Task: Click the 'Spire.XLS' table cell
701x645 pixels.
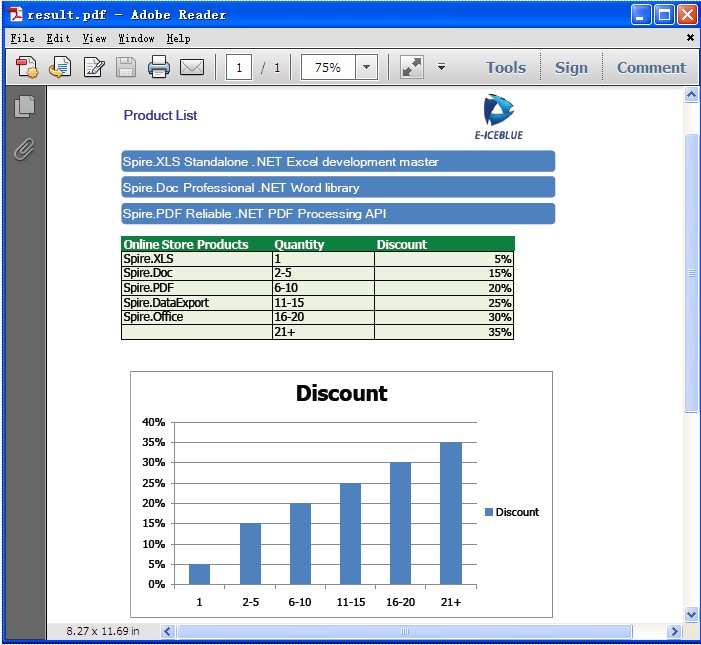Action: click(x=197, y=259)
